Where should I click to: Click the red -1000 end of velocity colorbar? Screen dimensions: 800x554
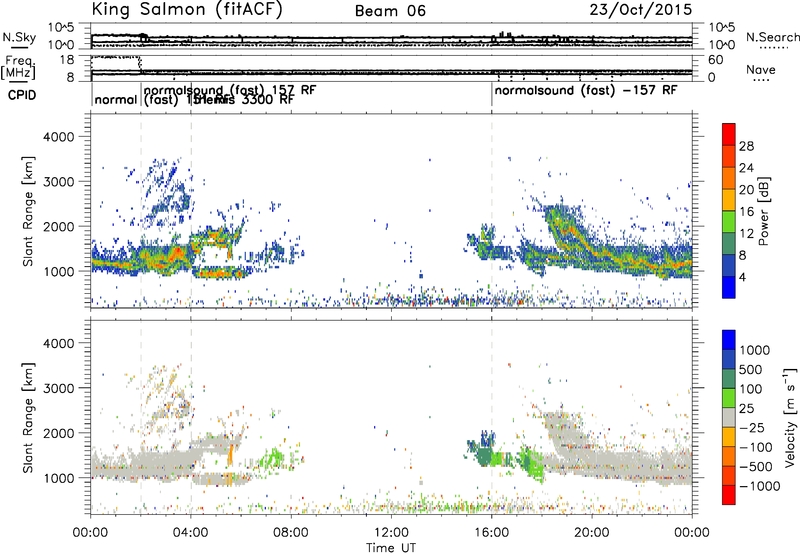(x=729, y=495)
